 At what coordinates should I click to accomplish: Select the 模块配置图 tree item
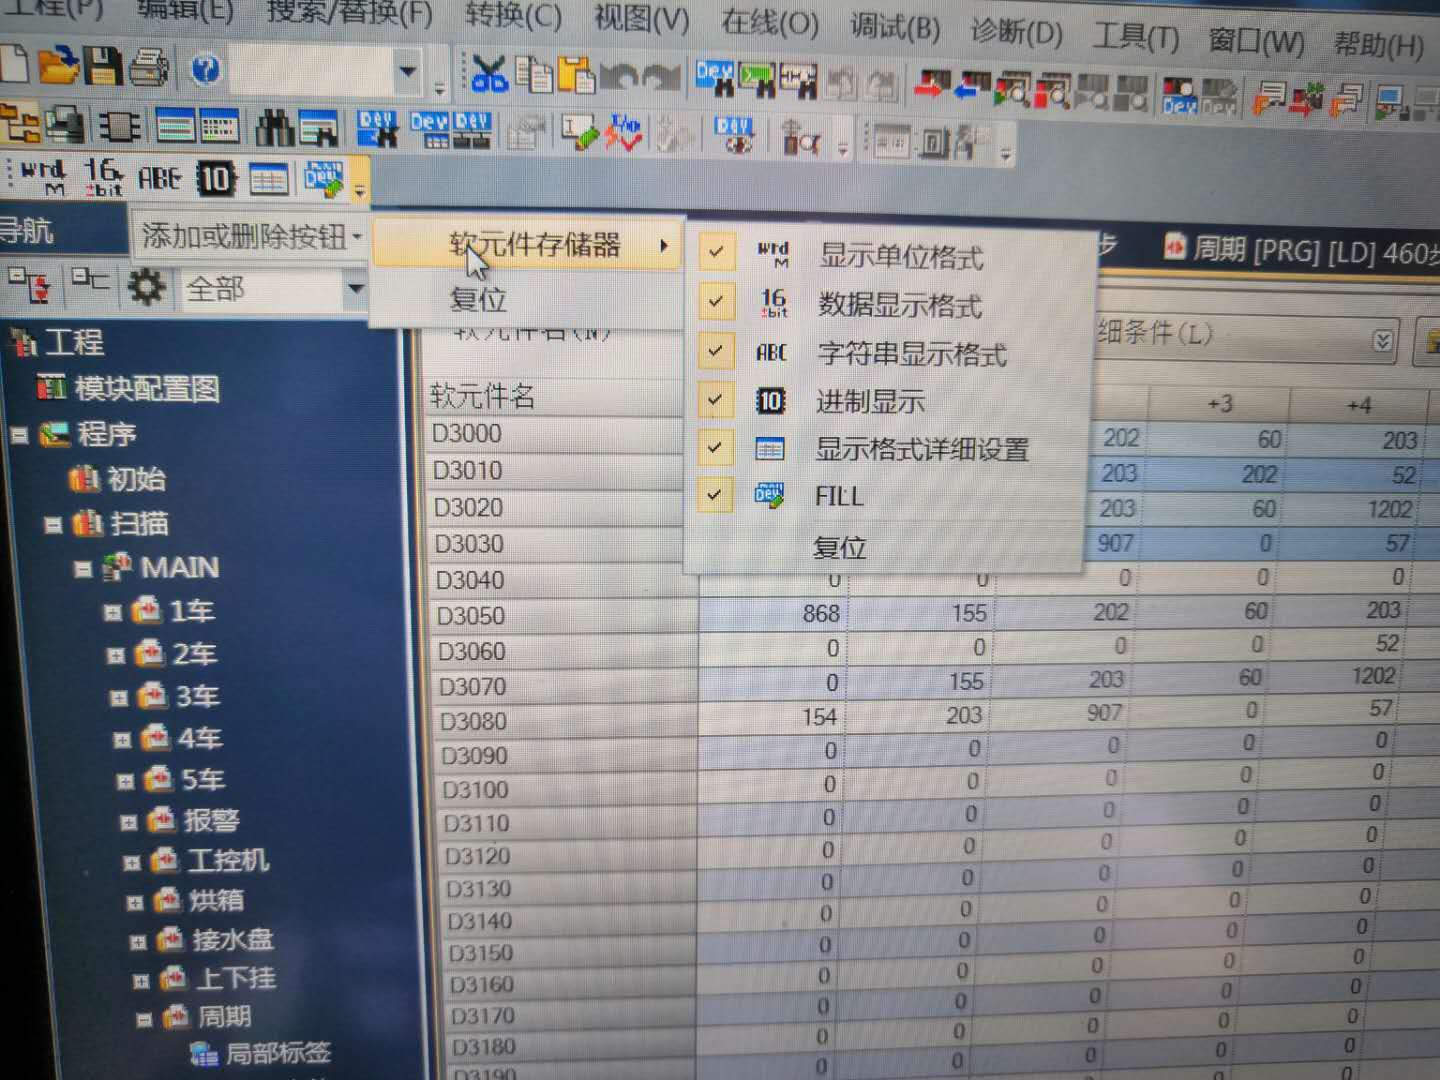(146, 388)
